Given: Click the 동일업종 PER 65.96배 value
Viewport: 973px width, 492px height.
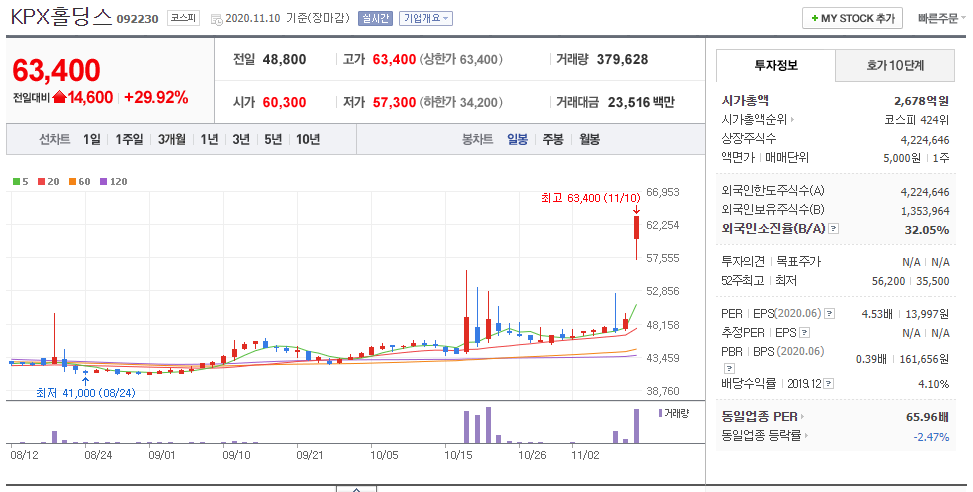Looking at the screenshot, I should coord(928,417).
